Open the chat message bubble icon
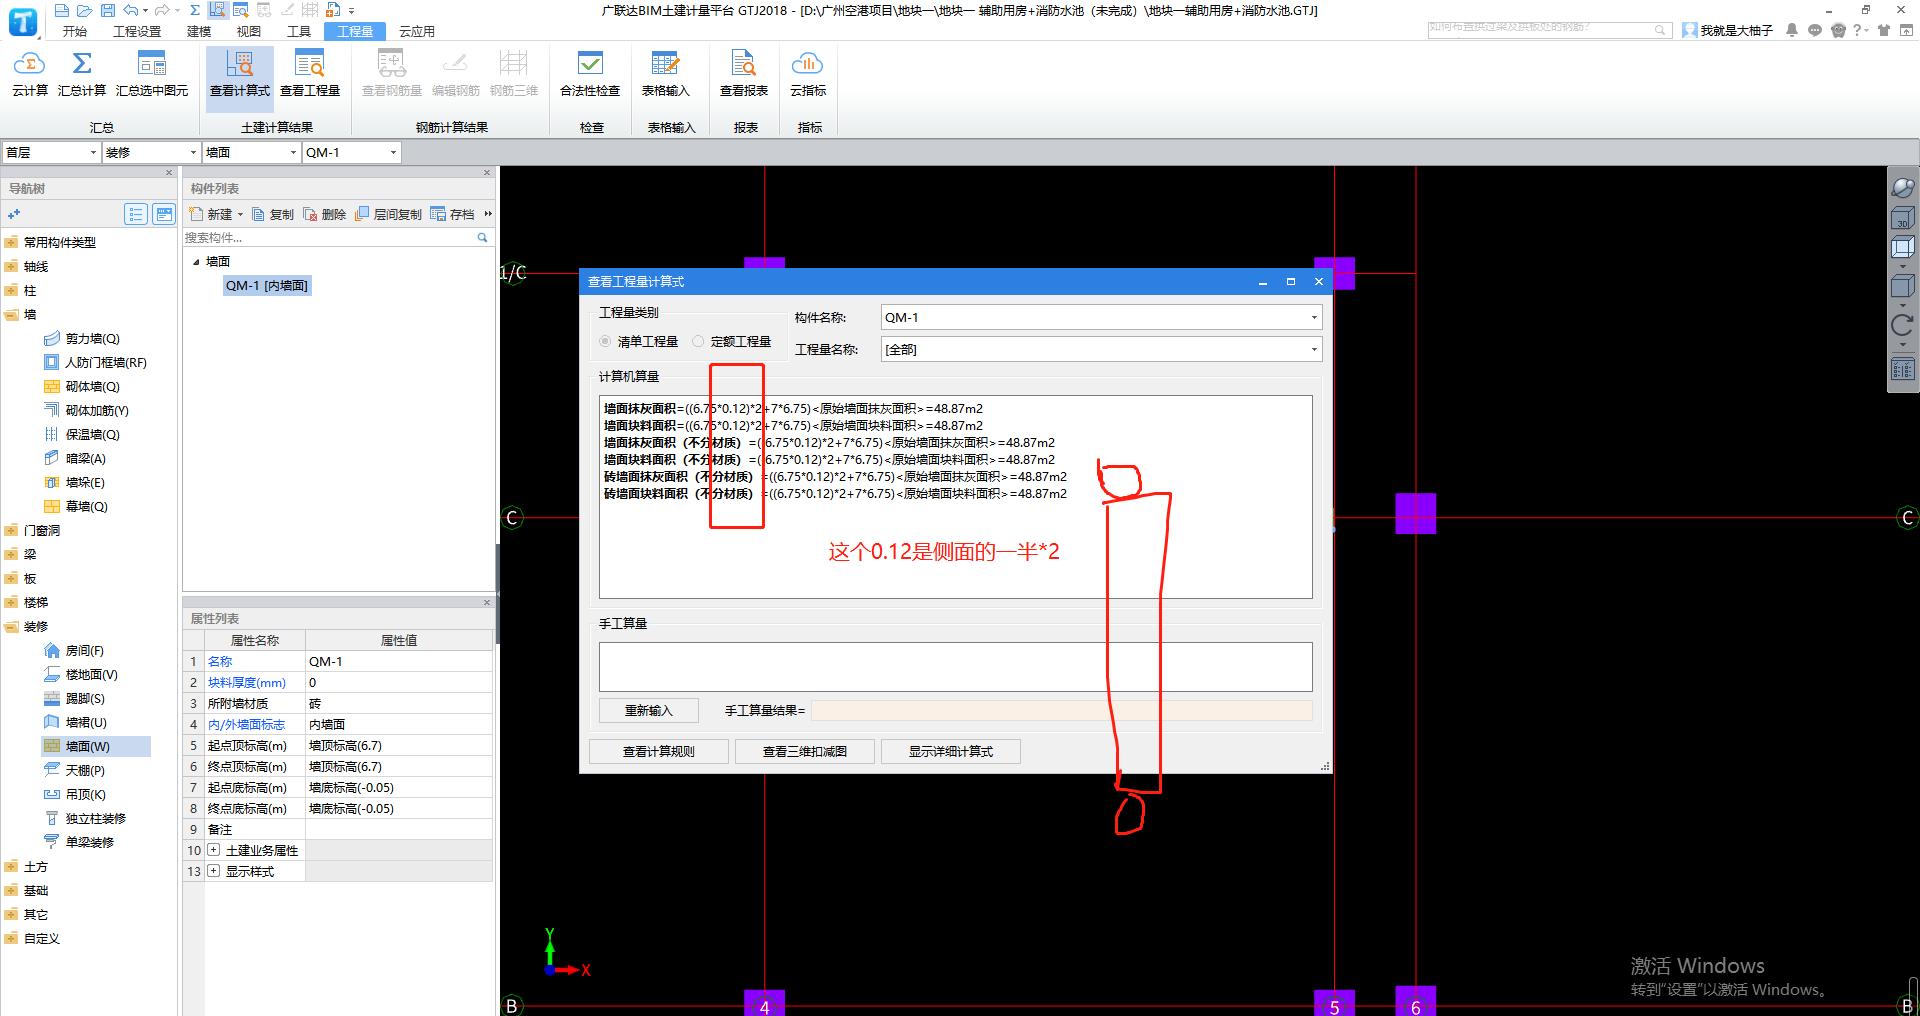The width and height of the screenshot is (1920, 1016). tap(1815, 30)
